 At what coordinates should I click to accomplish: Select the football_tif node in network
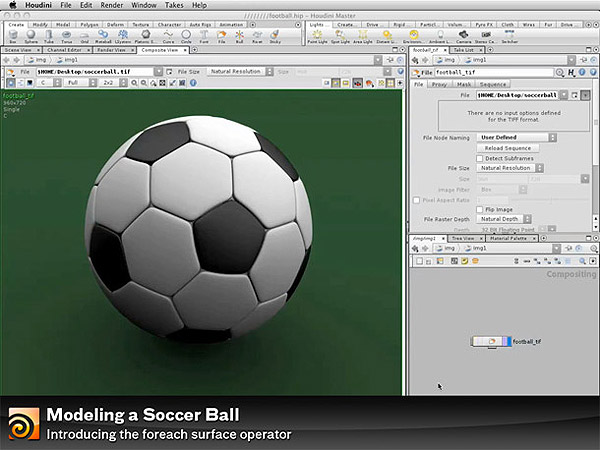point(490,341)
